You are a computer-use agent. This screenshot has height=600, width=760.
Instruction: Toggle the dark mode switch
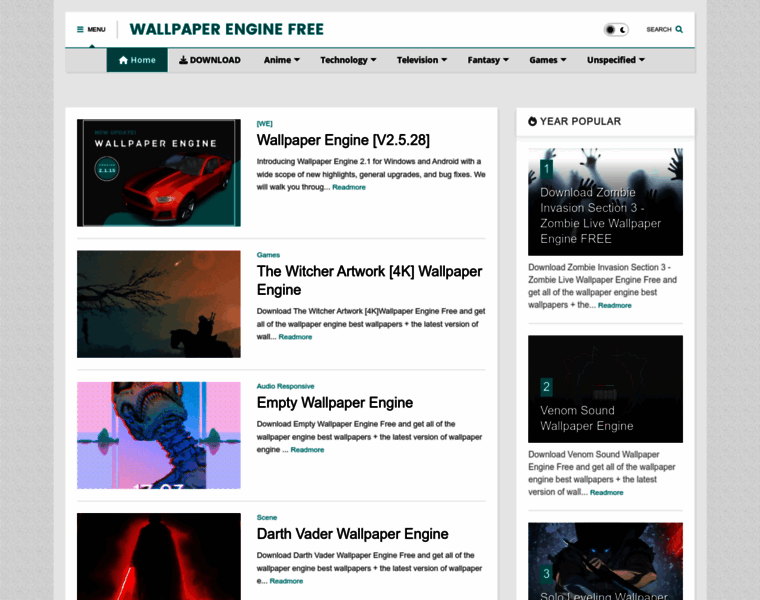[616, 30]
